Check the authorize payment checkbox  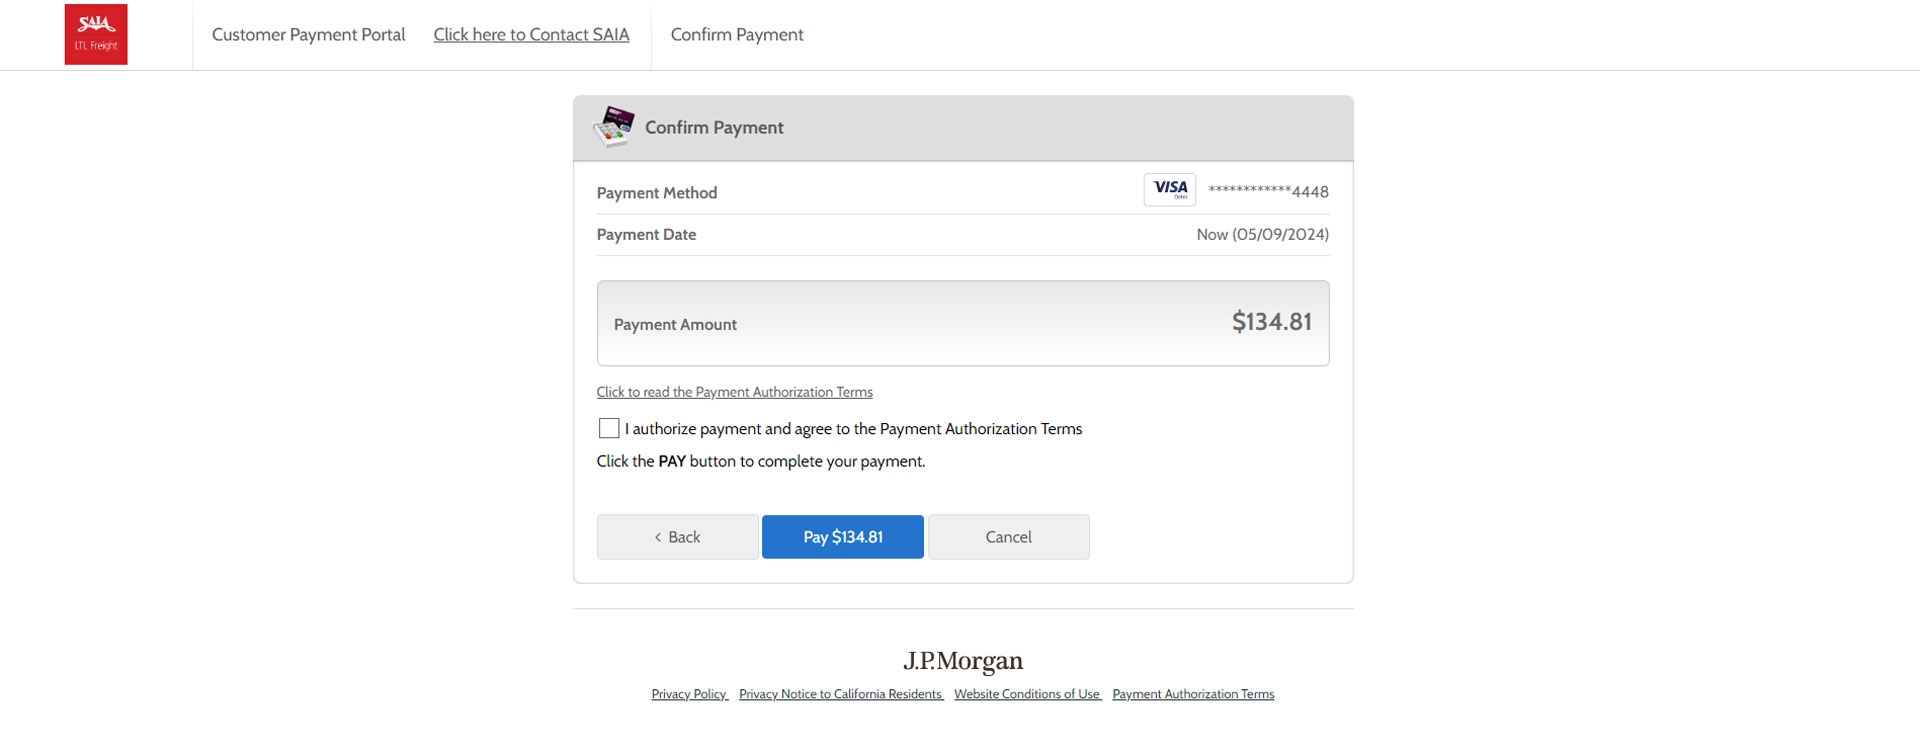pos(609,429)
